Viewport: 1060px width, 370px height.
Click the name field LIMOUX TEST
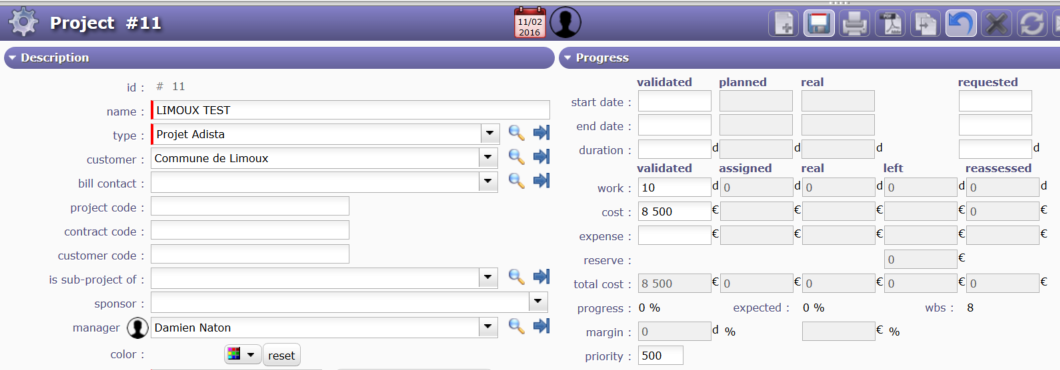[x=351, y=110]
